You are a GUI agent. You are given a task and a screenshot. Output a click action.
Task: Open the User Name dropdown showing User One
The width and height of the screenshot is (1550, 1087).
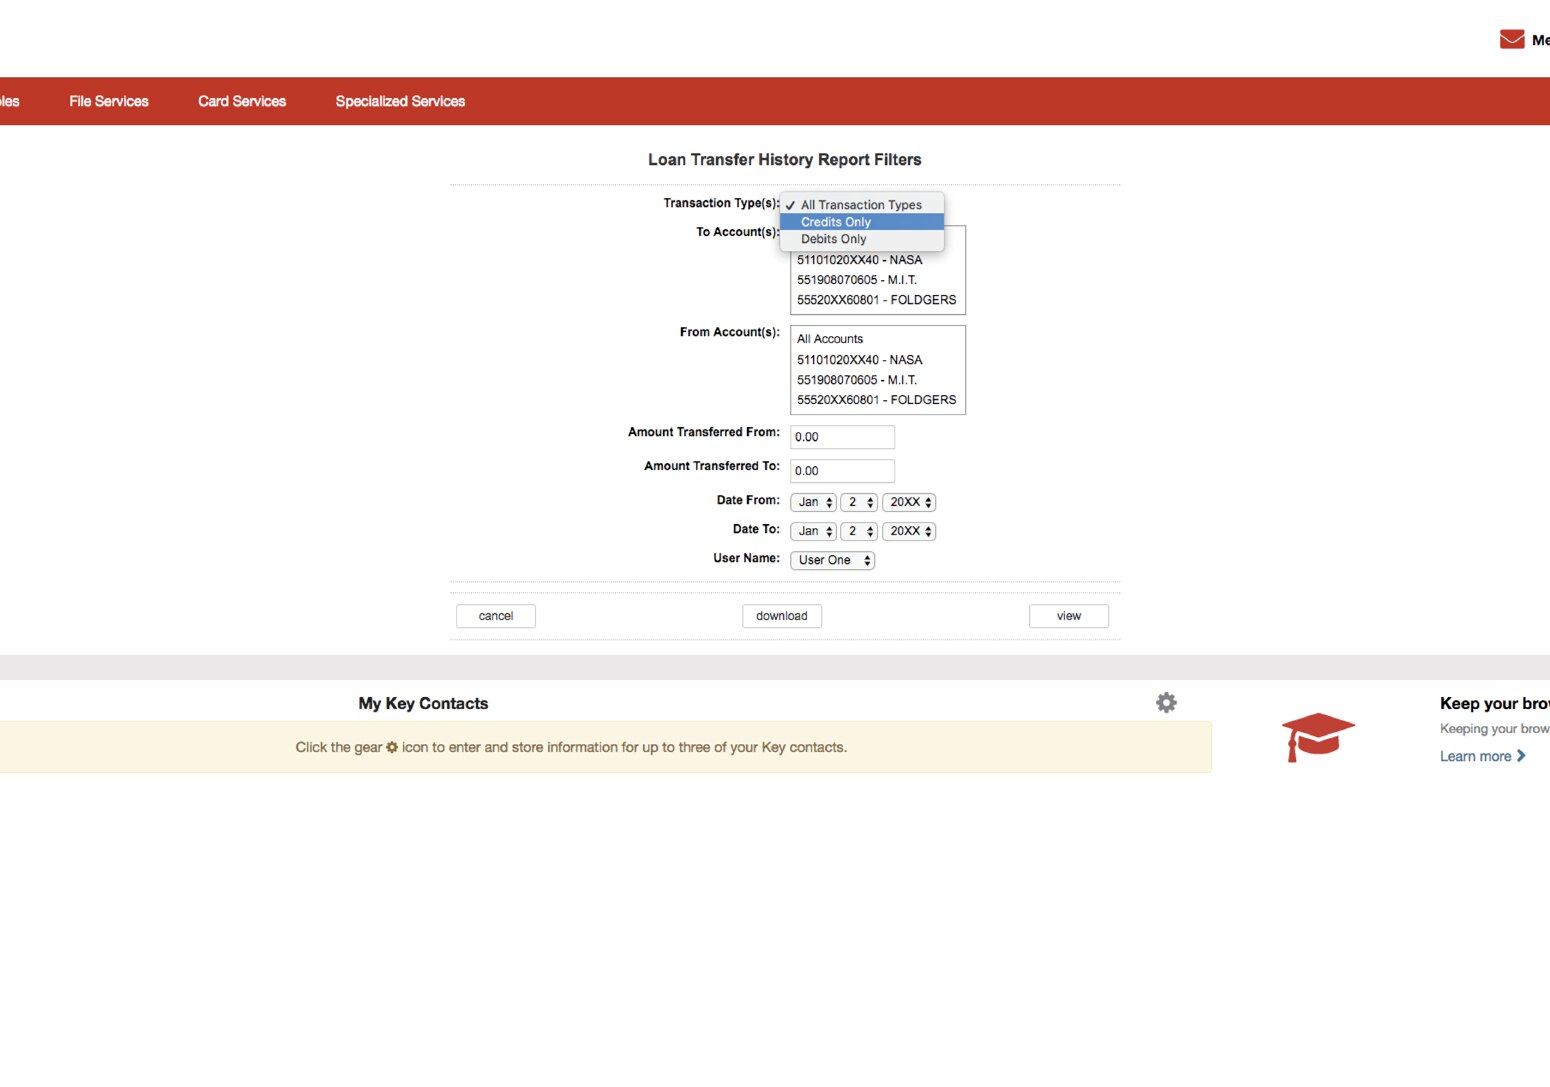coord(831,560)
